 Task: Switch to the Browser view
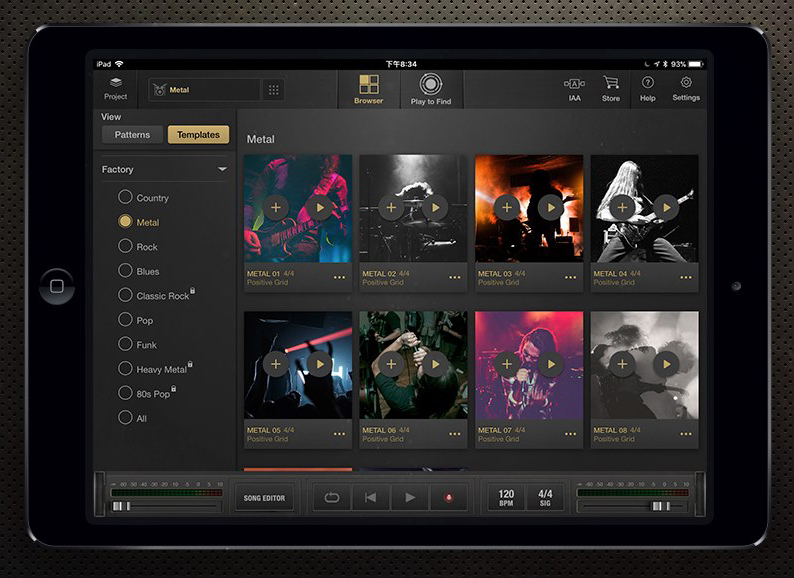369,90
